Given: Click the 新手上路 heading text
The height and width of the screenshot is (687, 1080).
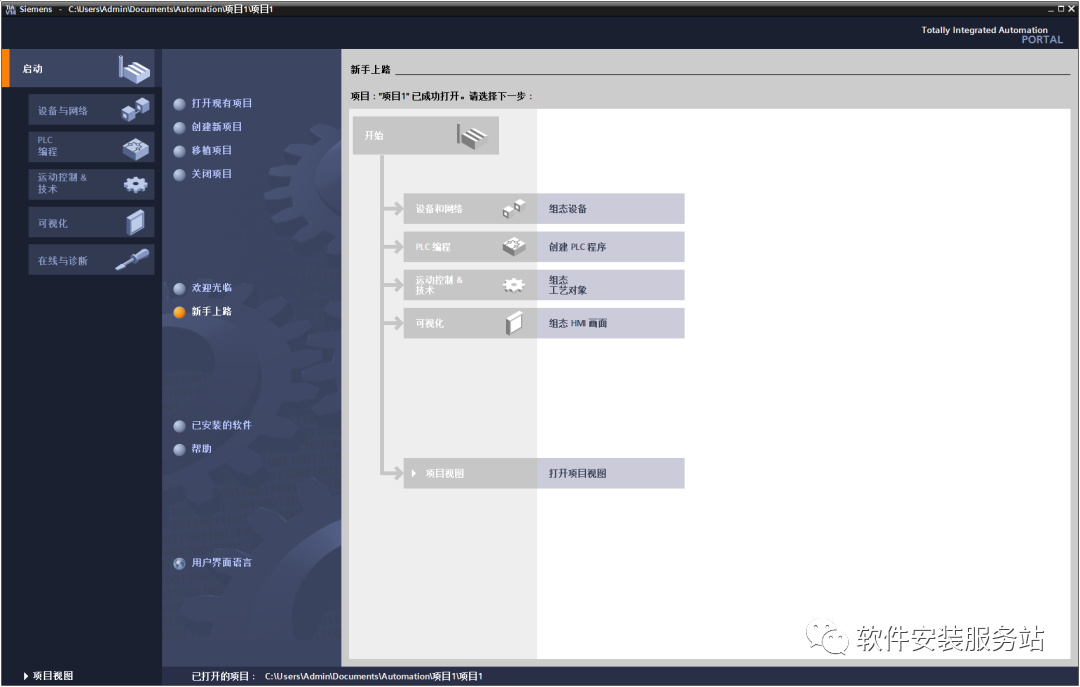Looking at the screenshot, I should pos(371,70).
